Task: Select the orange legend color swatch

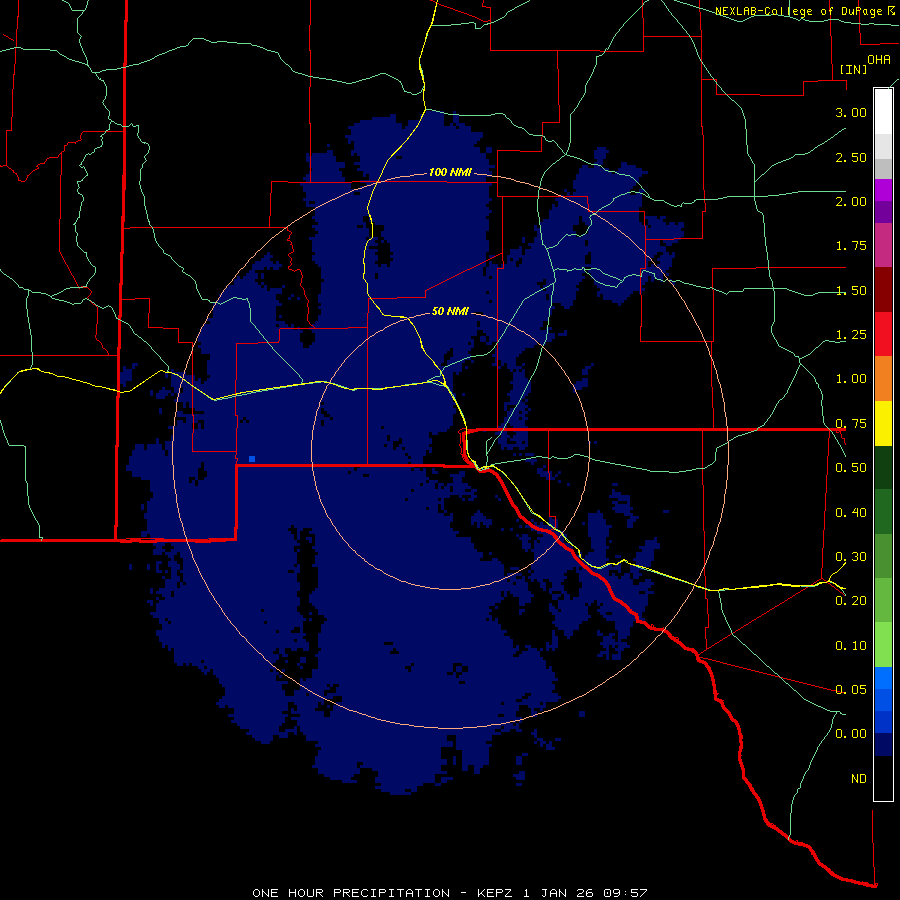Action: (x=883, y=379)
